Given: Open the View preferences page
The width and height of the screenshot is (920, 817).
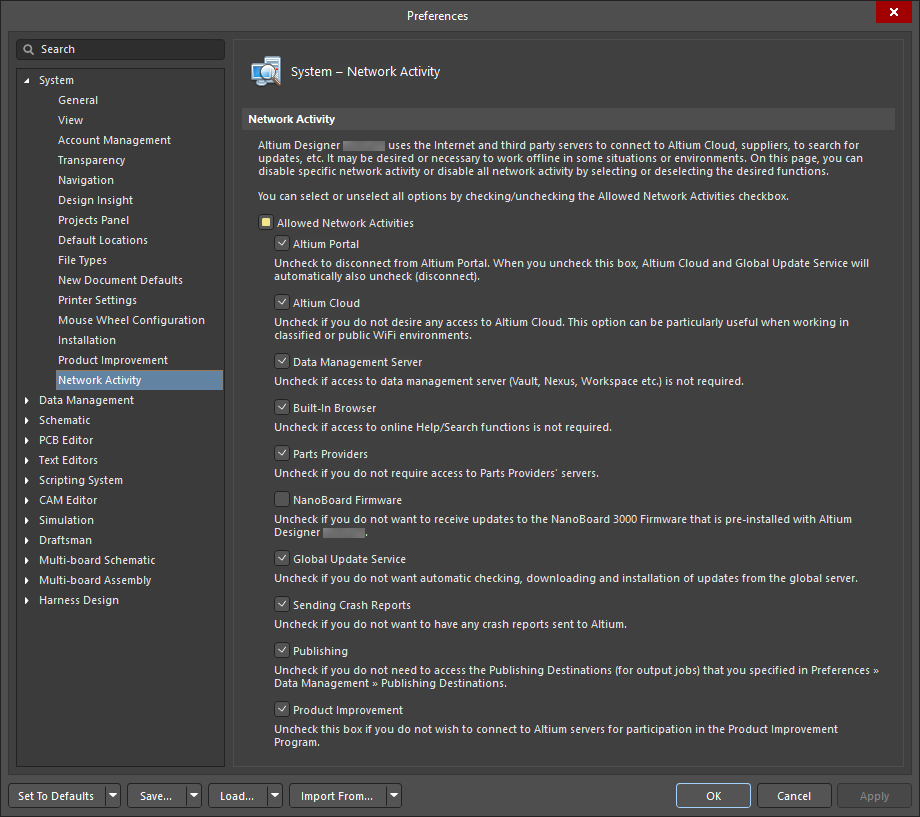Looking at the screenshot, I should pos(70,120).
